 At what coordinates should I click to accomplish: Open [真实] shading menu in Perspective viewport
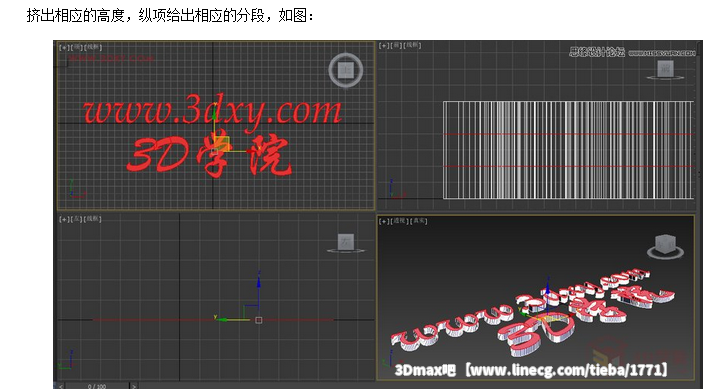click(x=418, y=221)
